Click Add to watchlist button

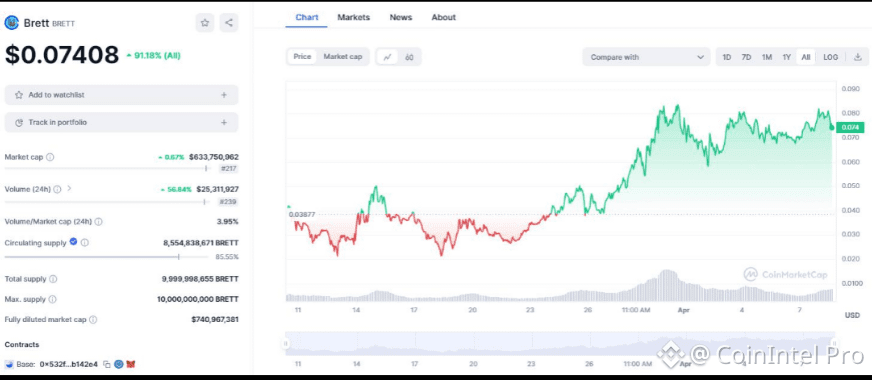(x=121, y=95)
